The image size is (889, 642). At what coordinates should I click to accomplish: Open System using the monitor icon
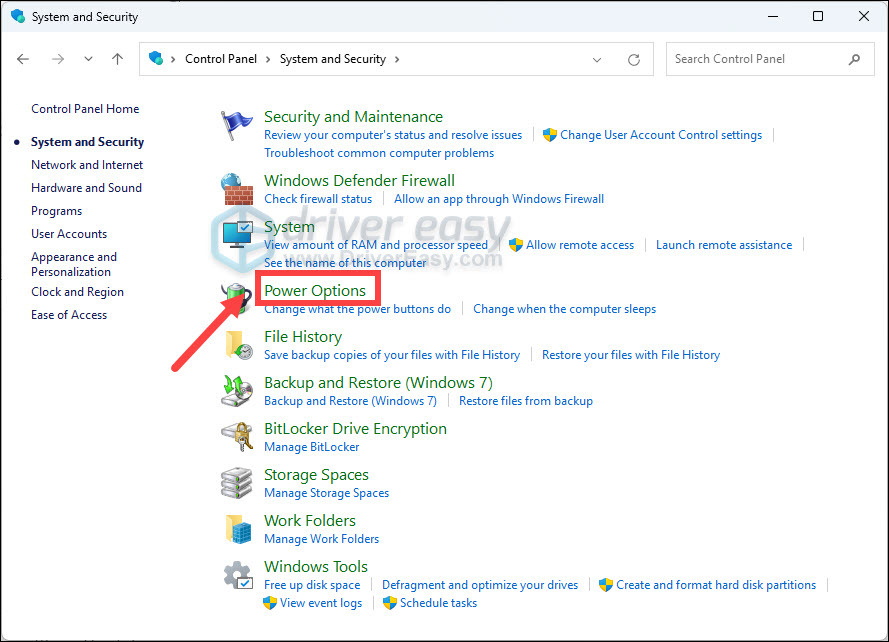(237, 234)
